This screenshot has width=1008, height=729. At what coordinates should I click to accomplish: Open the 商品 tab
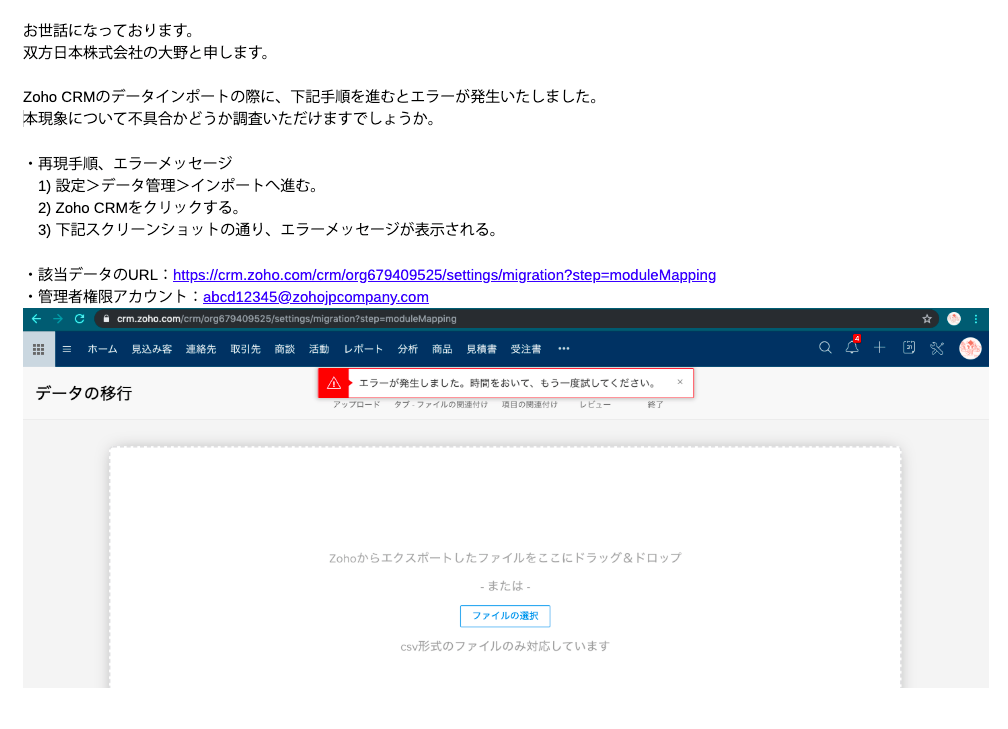442,349
